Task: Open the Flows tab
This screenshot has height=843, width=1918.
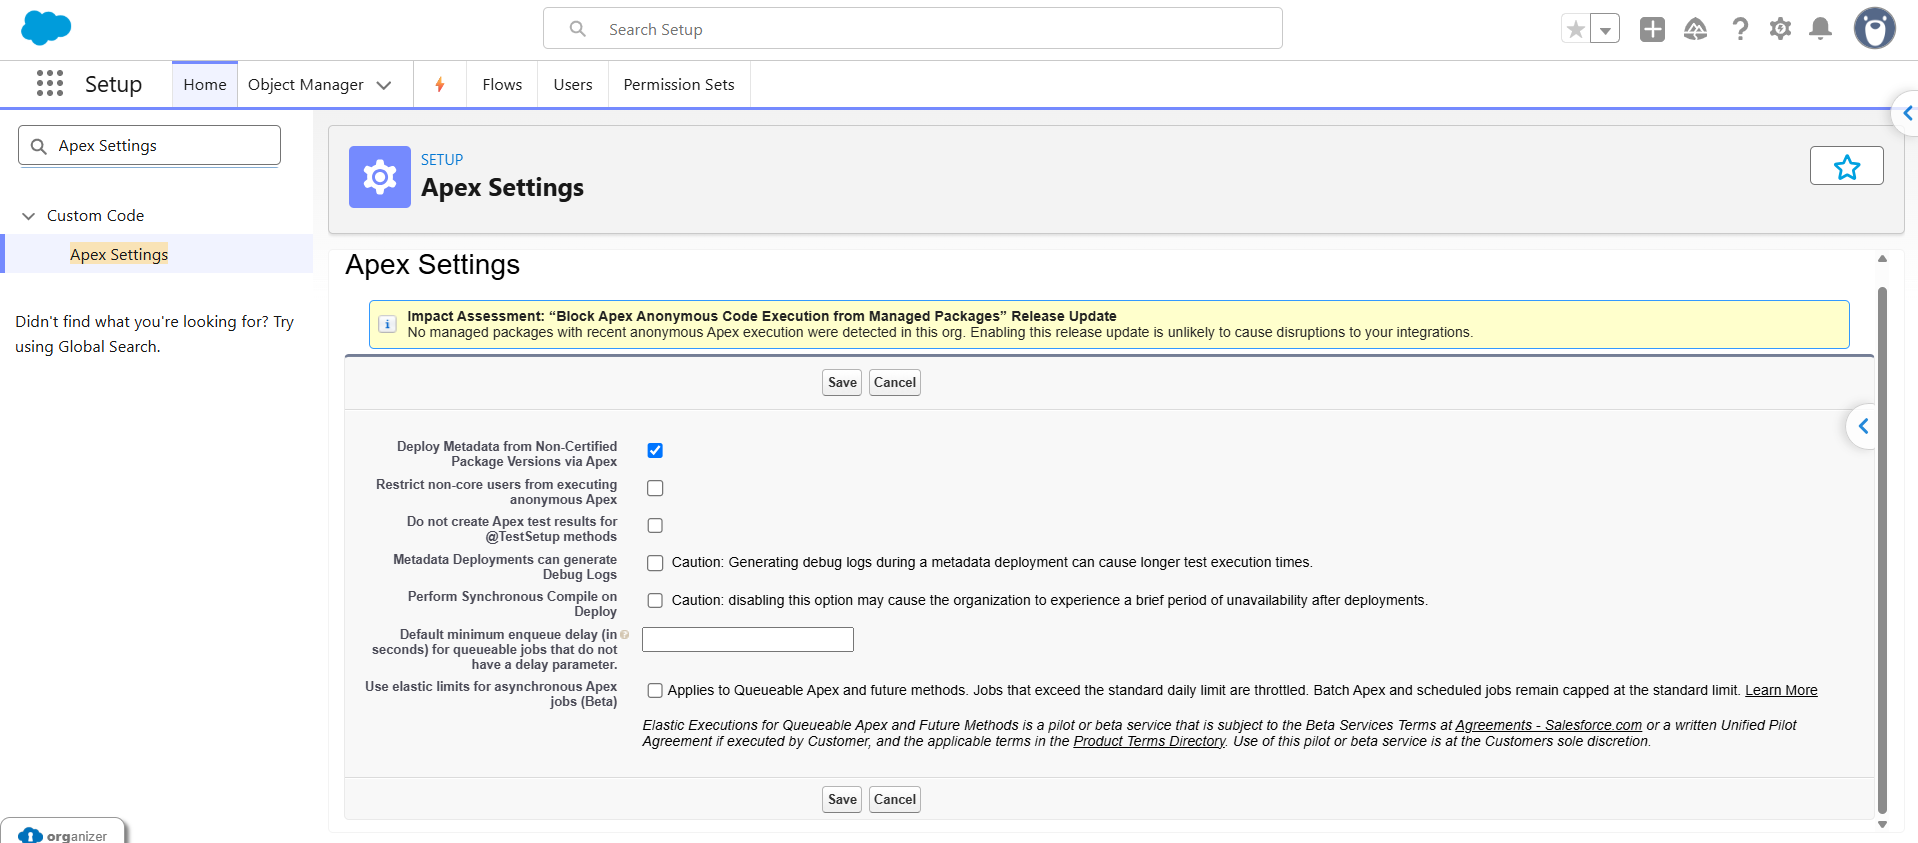Action: [502, 85]
